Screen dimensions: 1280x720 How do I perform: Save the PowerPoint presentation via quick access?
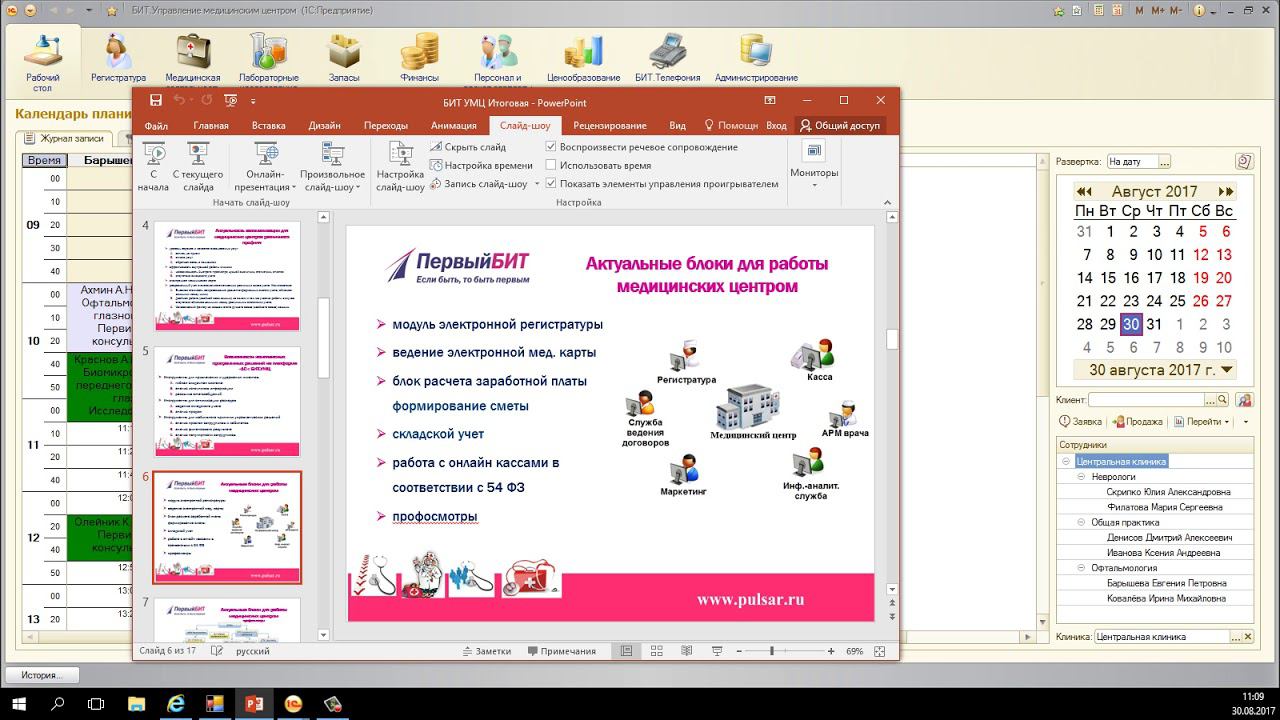(x=156, y=100)
